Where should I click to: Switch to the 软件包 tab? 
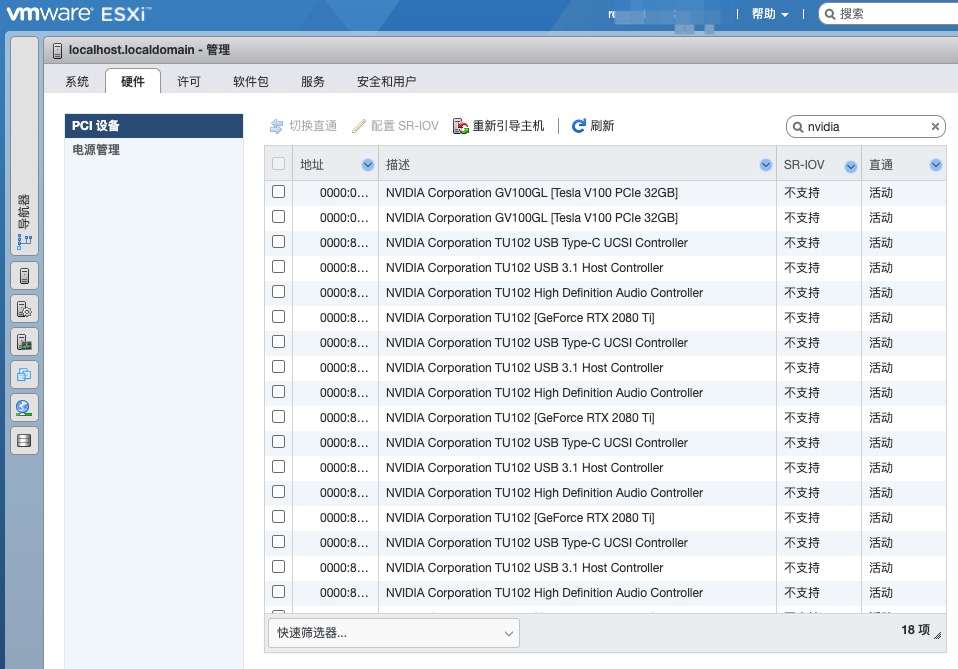tap(250, 81)
